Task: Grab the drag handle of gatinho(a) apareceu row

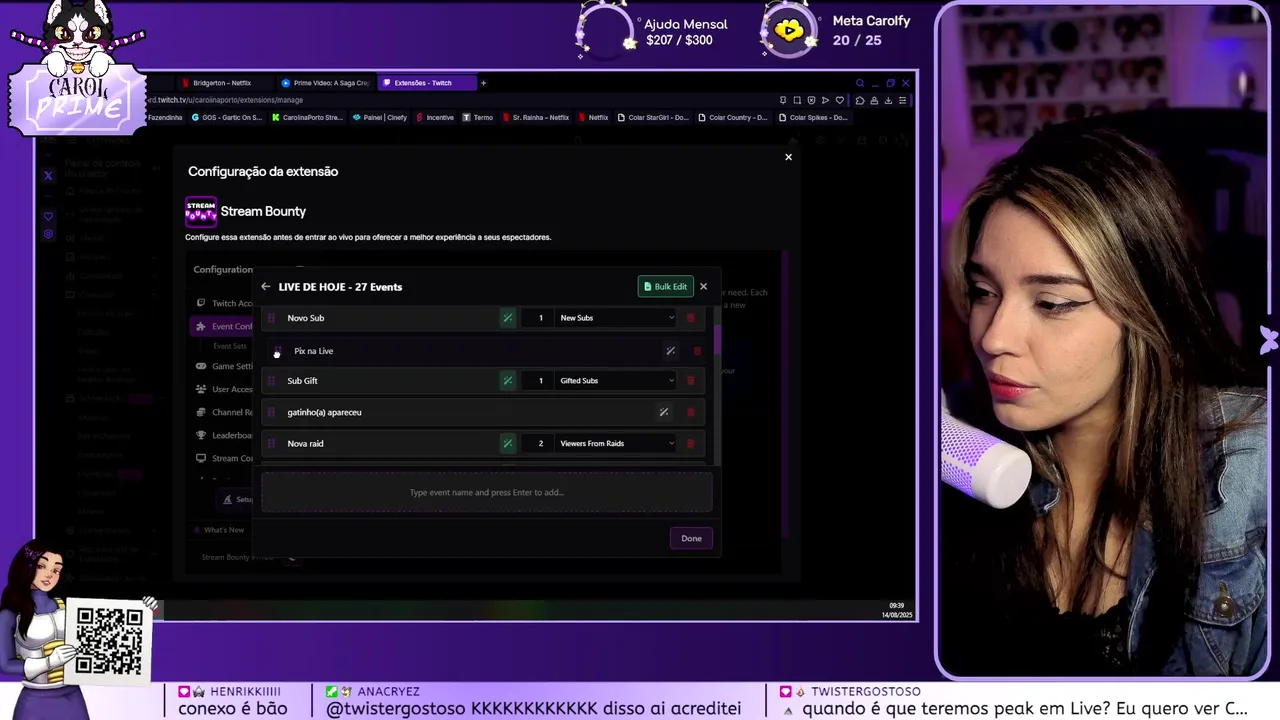Action: click(x=271, y=412)
